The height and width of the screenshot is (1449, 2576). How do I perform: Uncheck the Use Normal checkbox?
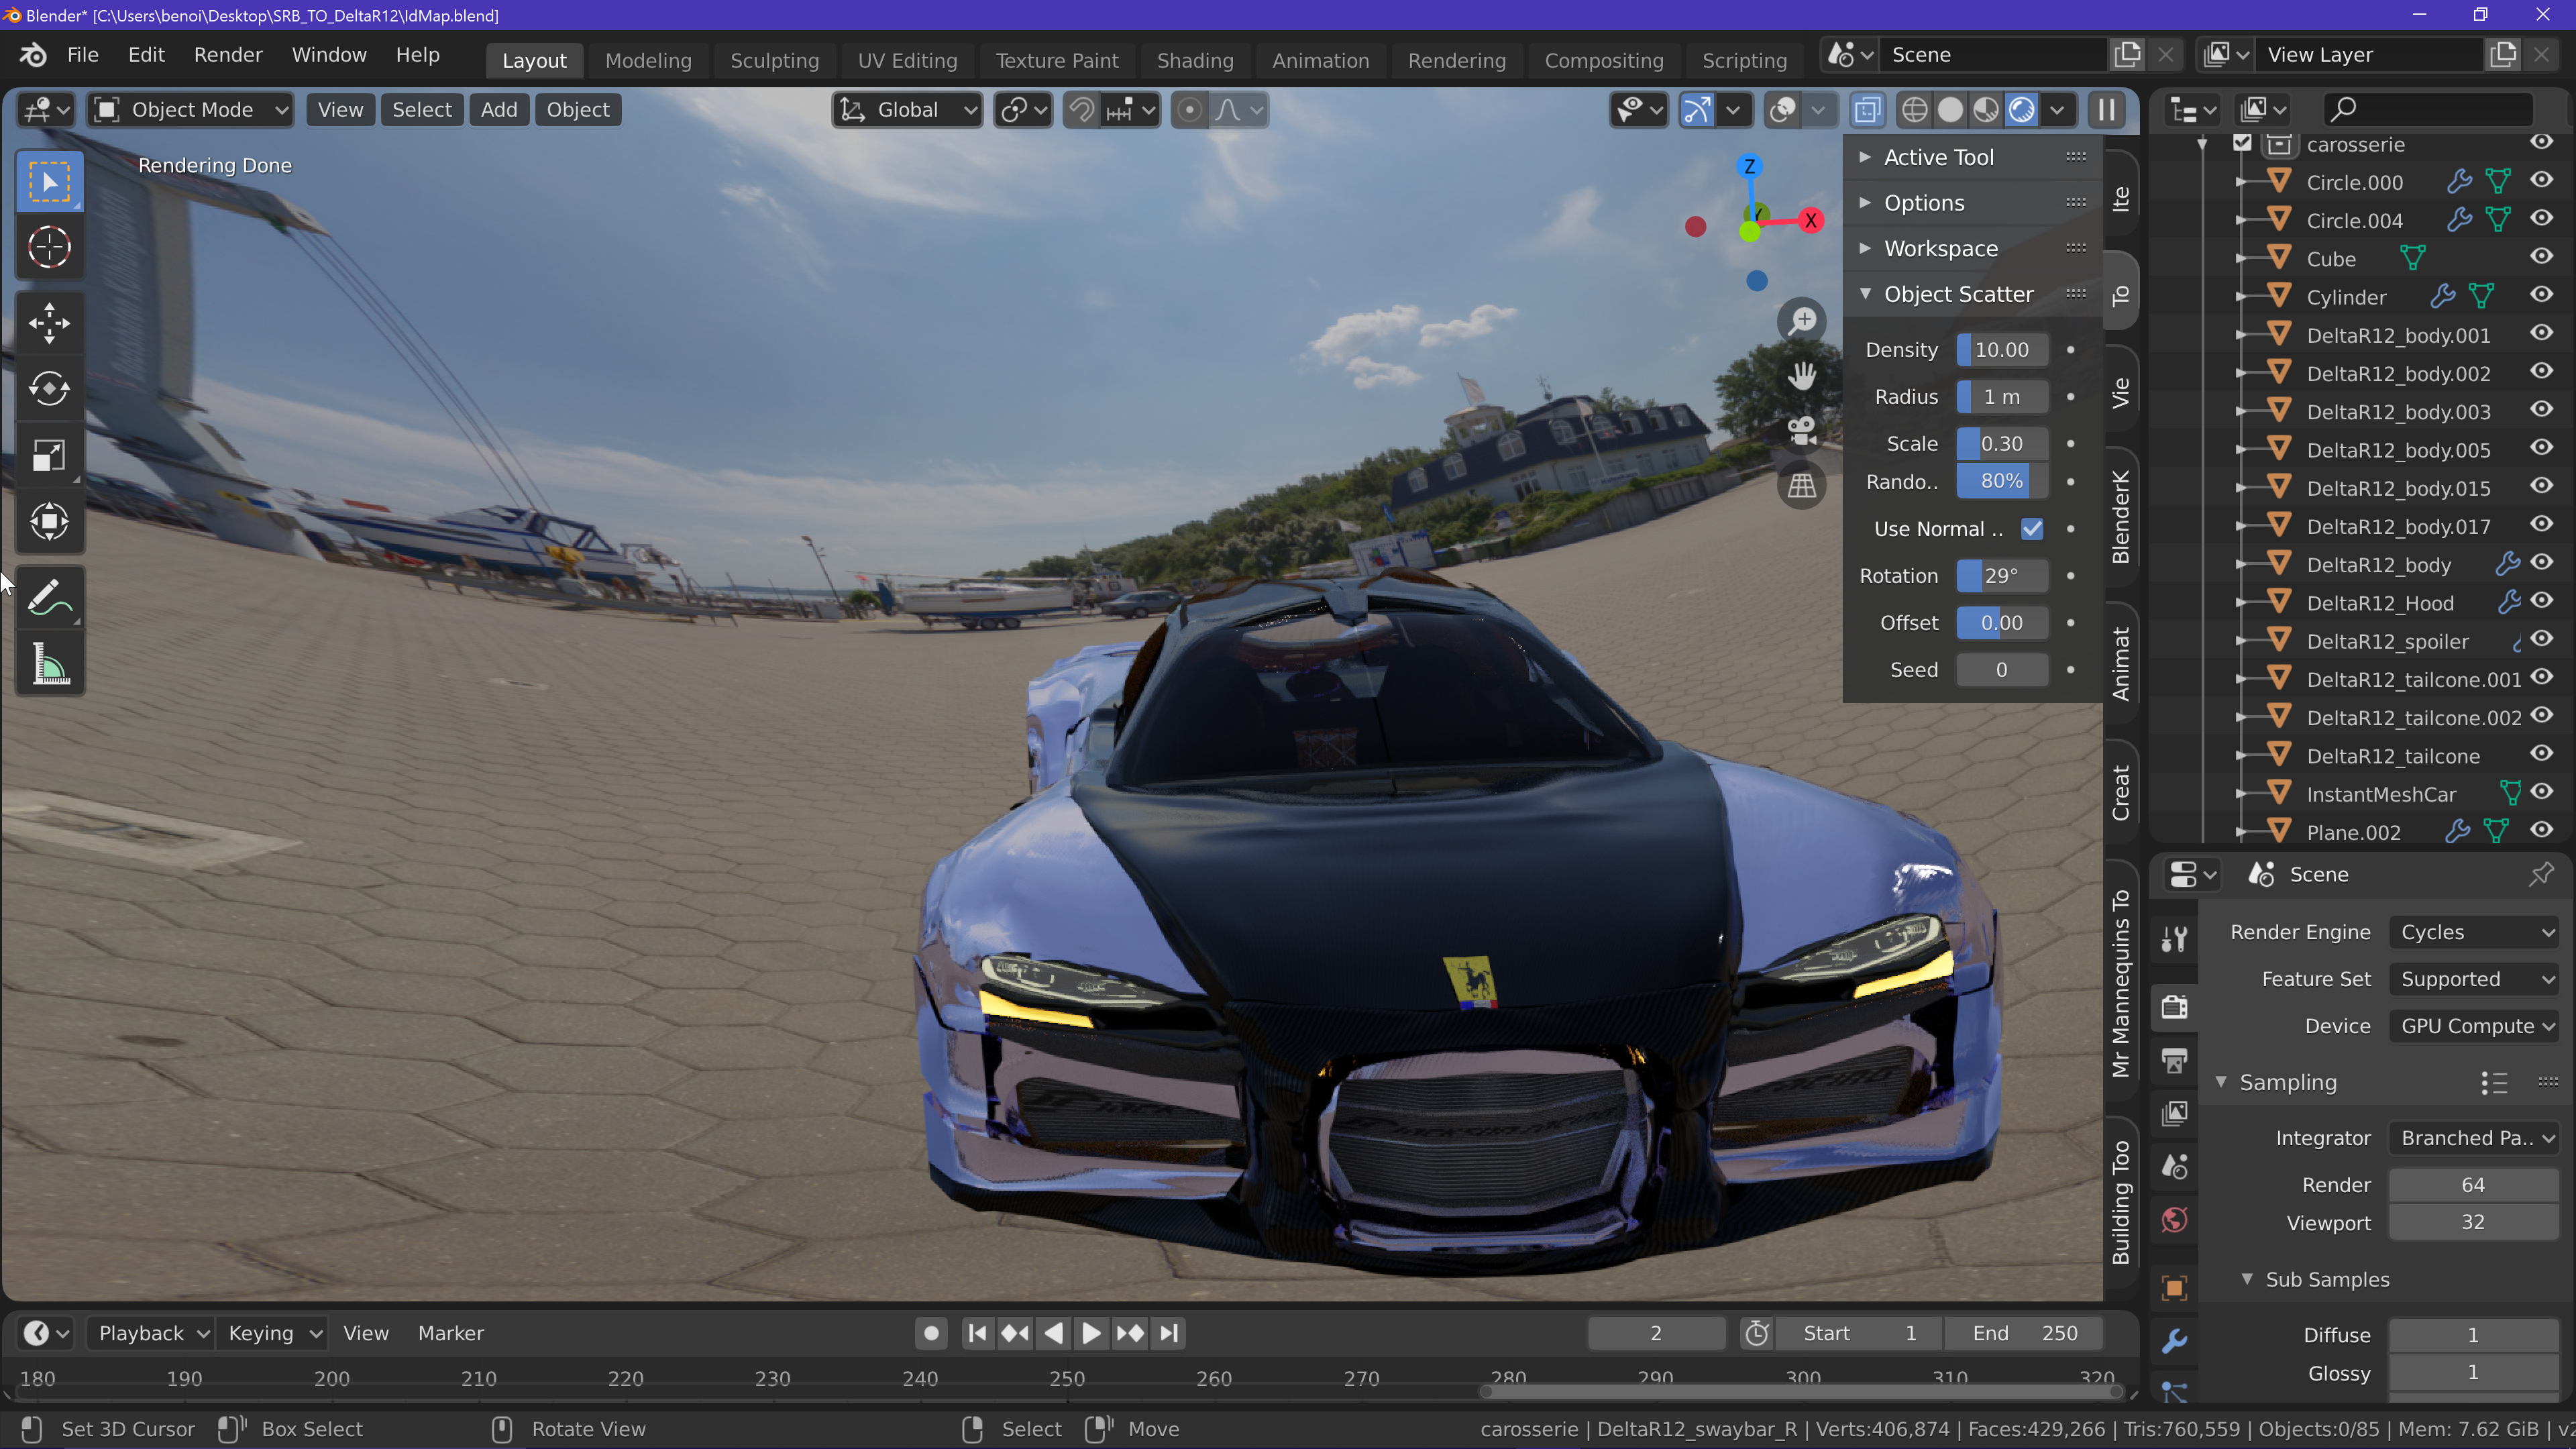(2031, 529)
